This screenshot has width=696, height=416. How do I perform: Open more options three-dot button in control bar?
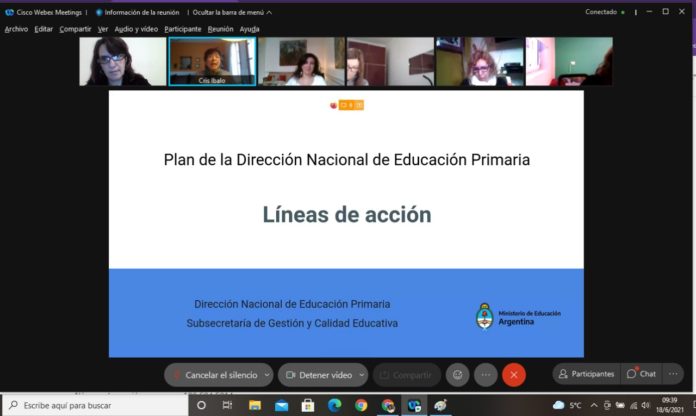486,375
